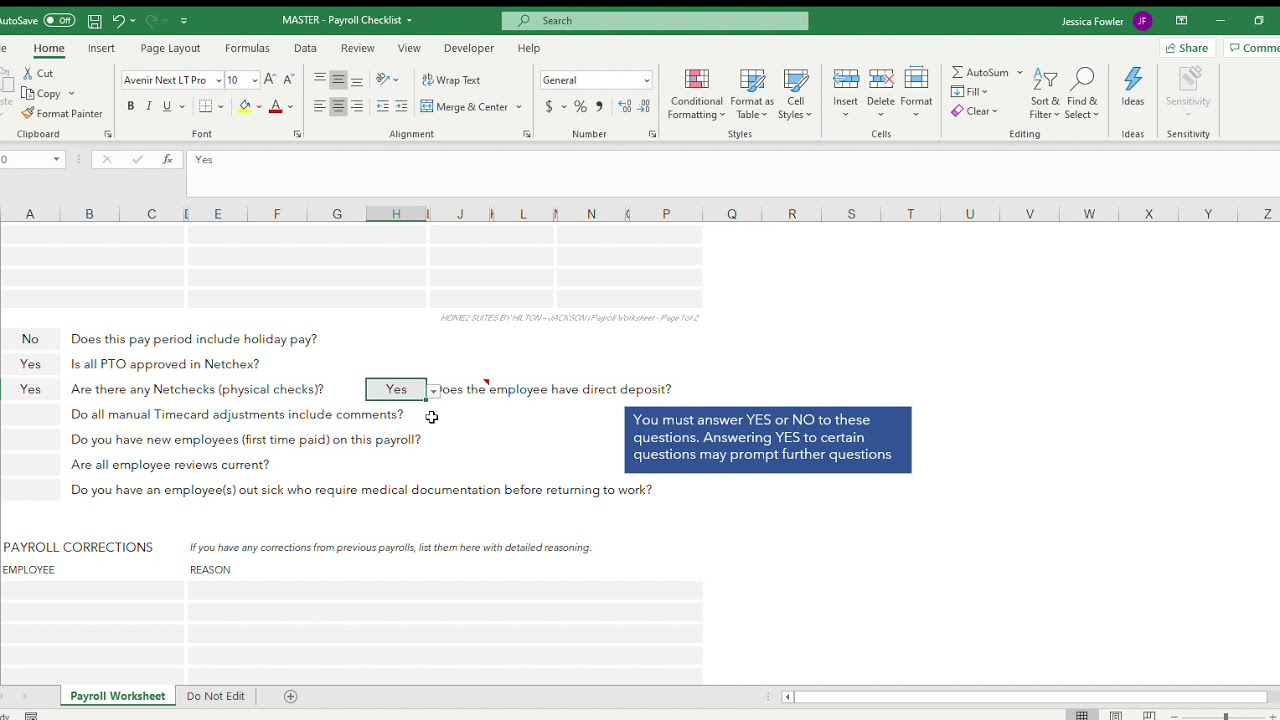Click the Delete cells icon
Image resolution: width=1280 pixels, height=720 pixels.
[881, 80]
